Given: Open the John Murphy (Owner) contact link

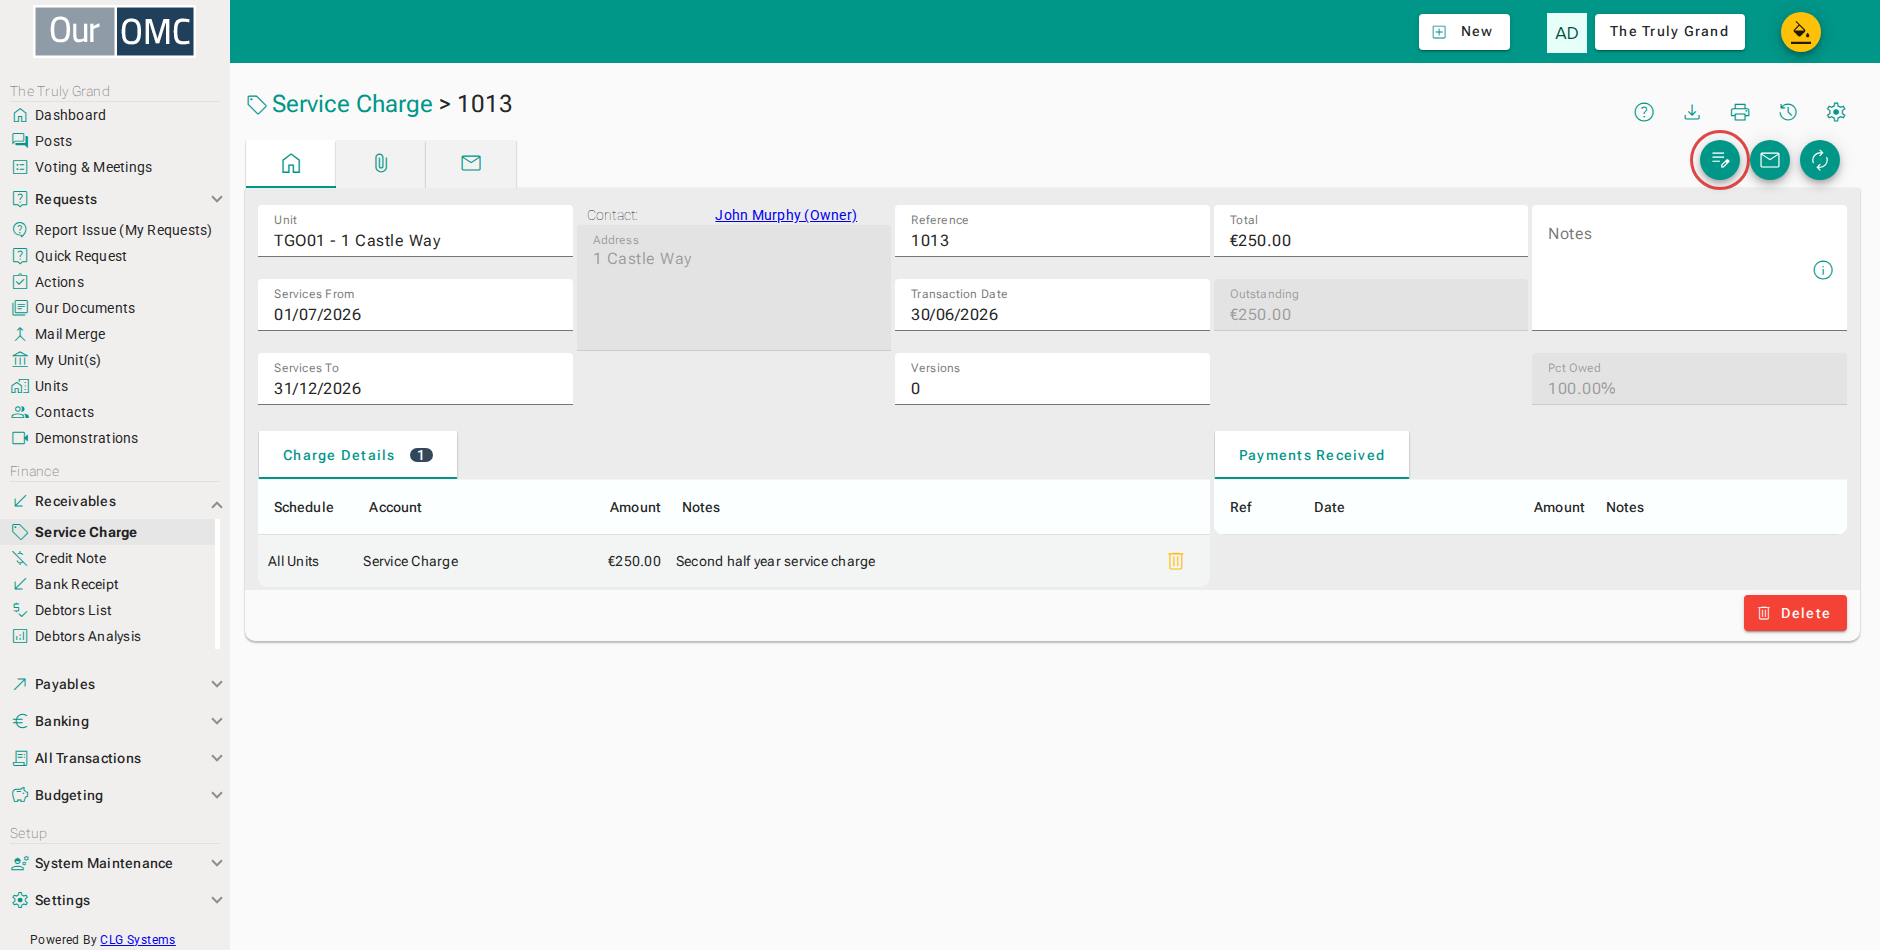Looking at the screenshot, I should 786,215.
